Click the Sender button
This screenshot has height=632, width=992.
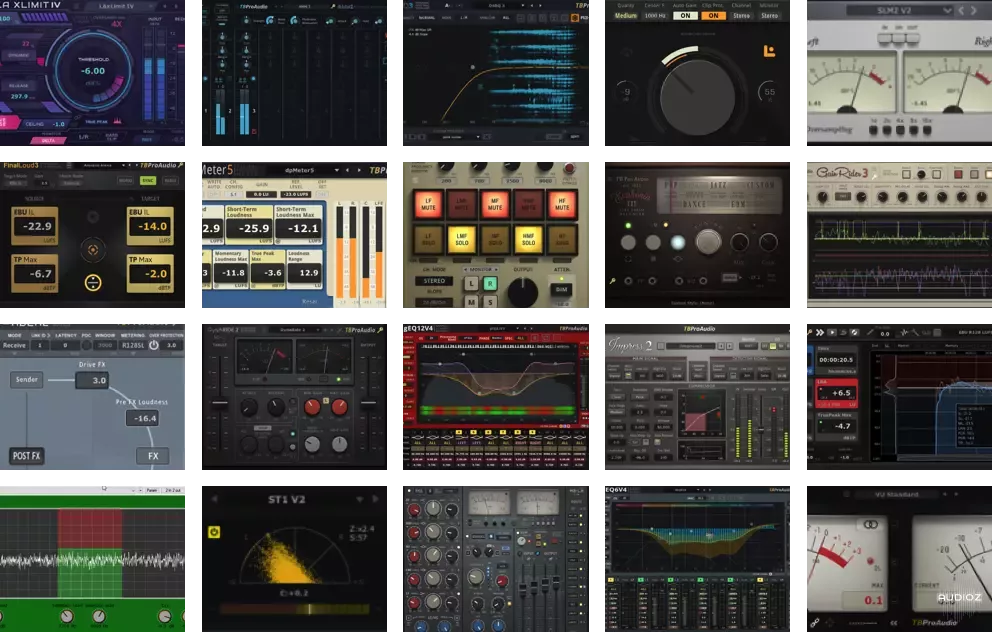coord(27,380)
